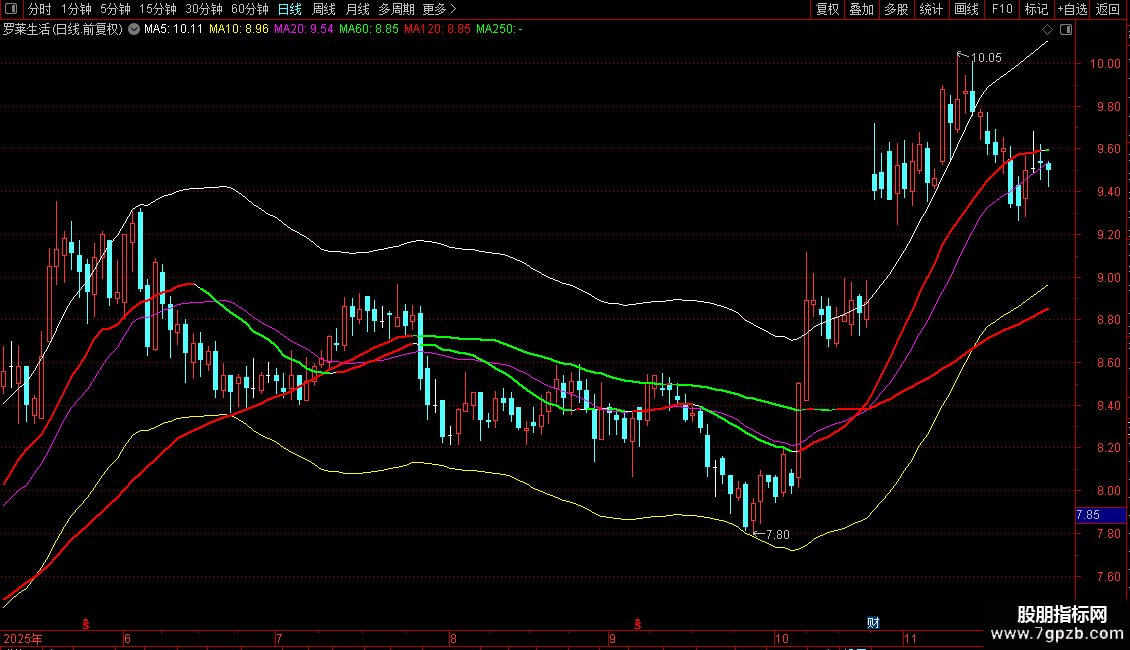1130x650 pixels.
Task: Select the 15分钟 period tab
Action: [158, 9]
